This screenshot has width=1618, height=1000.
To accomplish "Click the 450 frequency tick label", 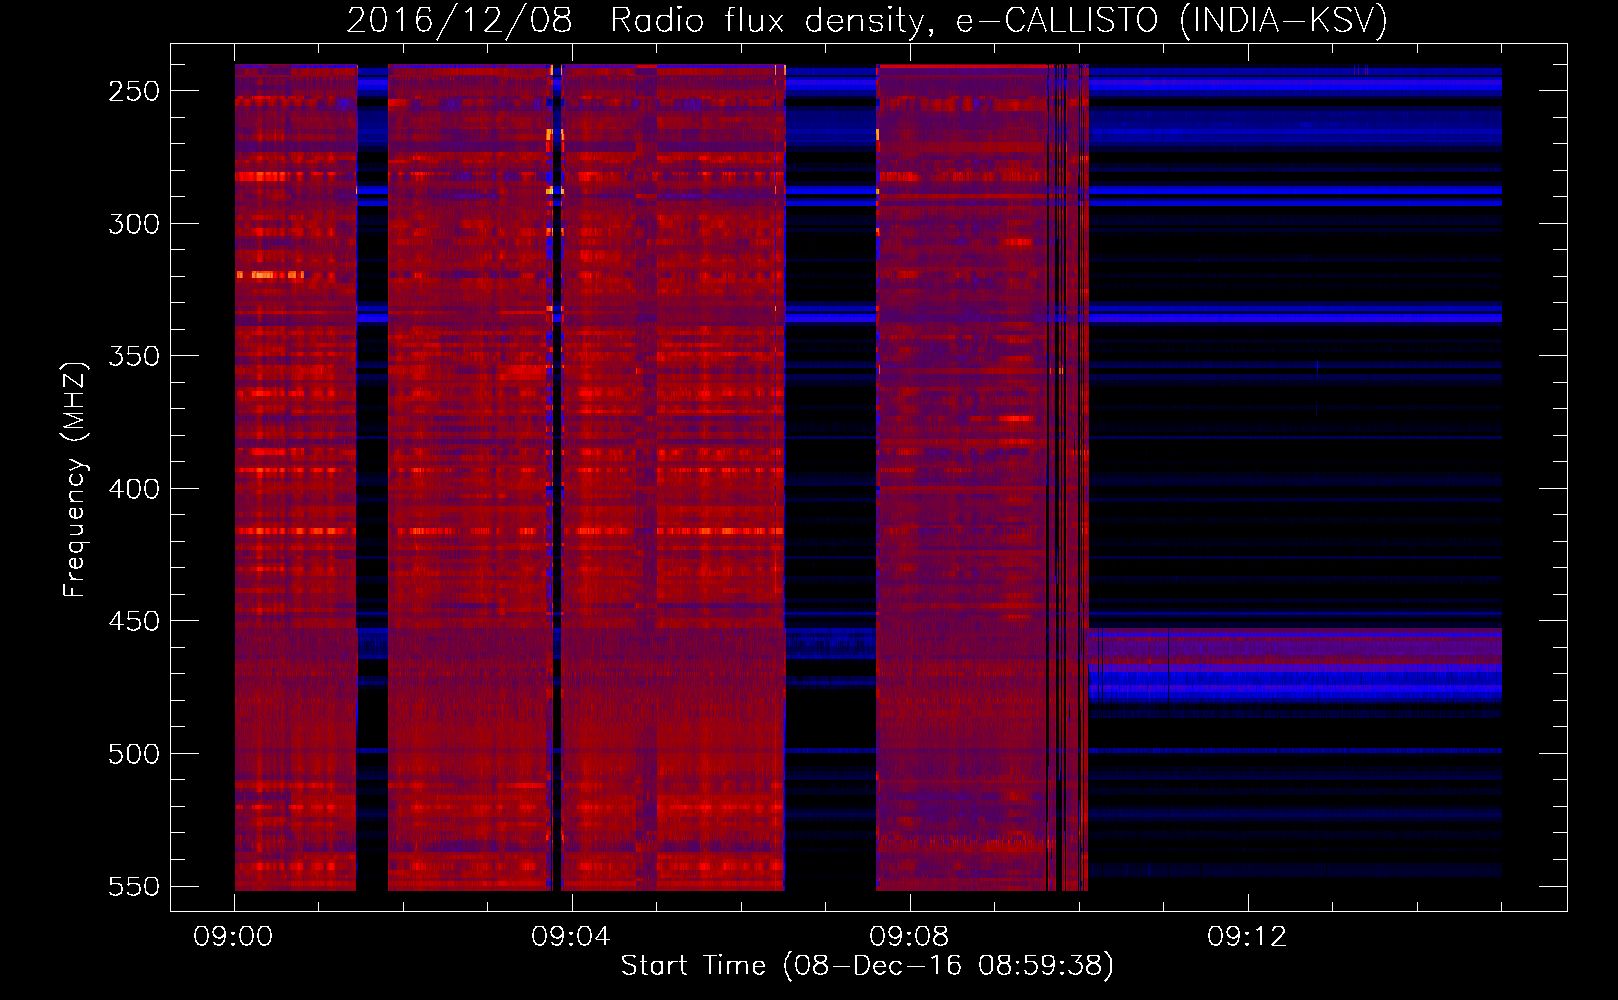I will (x=134, y=621).
